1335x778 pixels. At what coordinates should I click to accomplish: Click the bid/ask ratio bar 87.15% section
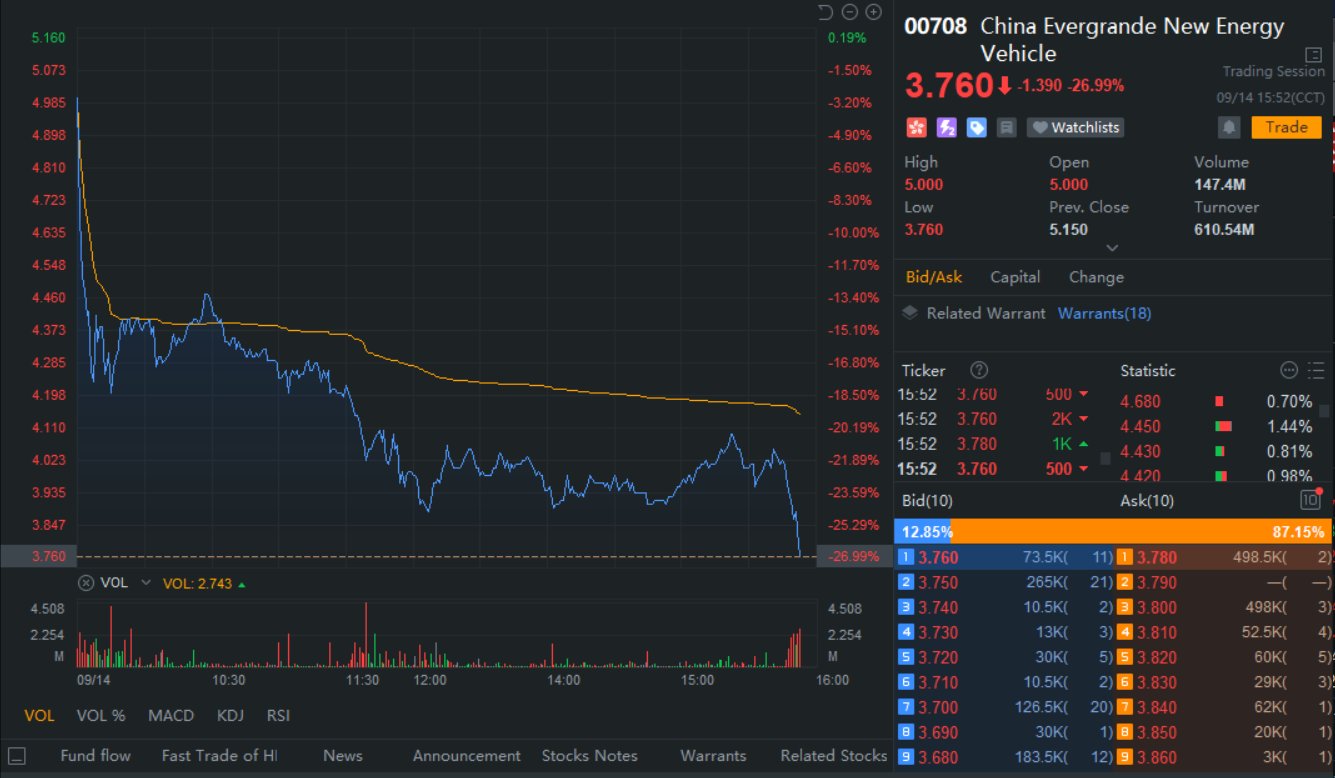(x=1143, y=532)
